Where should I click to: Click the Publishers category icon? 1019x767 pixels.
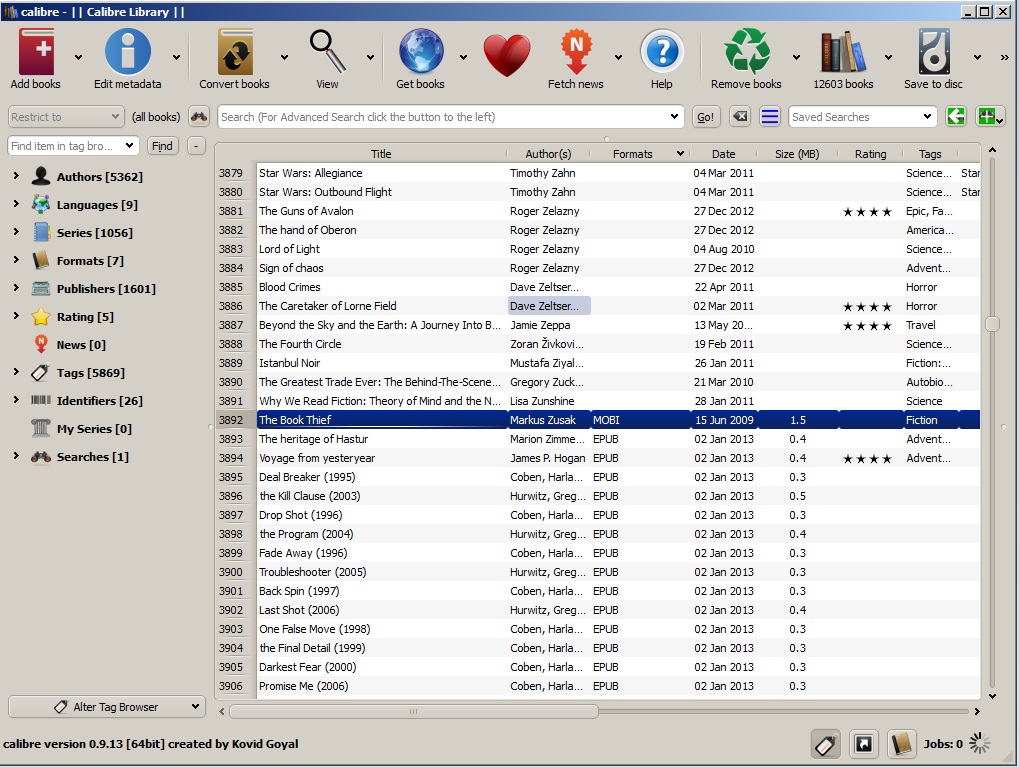[x=41, y=288]
